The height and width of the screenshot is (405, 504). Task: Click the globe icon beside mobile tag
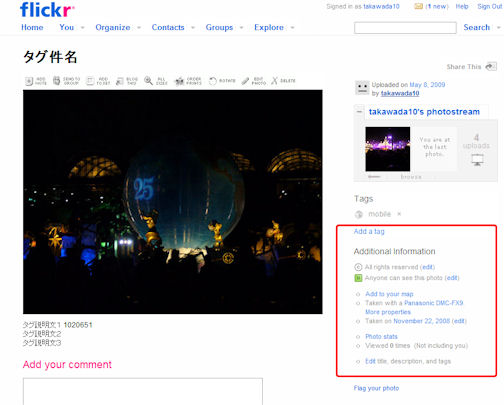pyautogui.click(x=359, y=214)
